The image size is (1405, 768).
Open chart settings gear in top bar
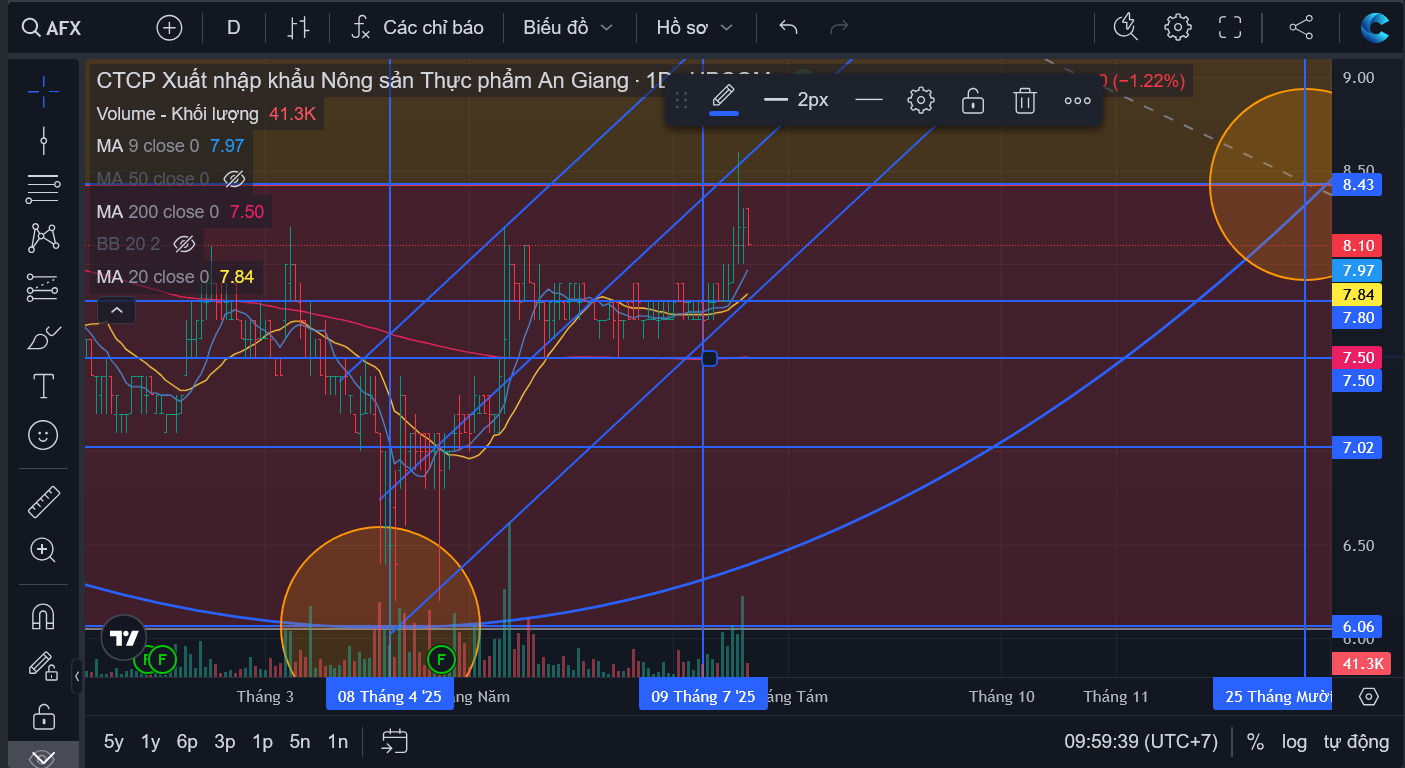pyautogui.click(x=1178, y=28)
